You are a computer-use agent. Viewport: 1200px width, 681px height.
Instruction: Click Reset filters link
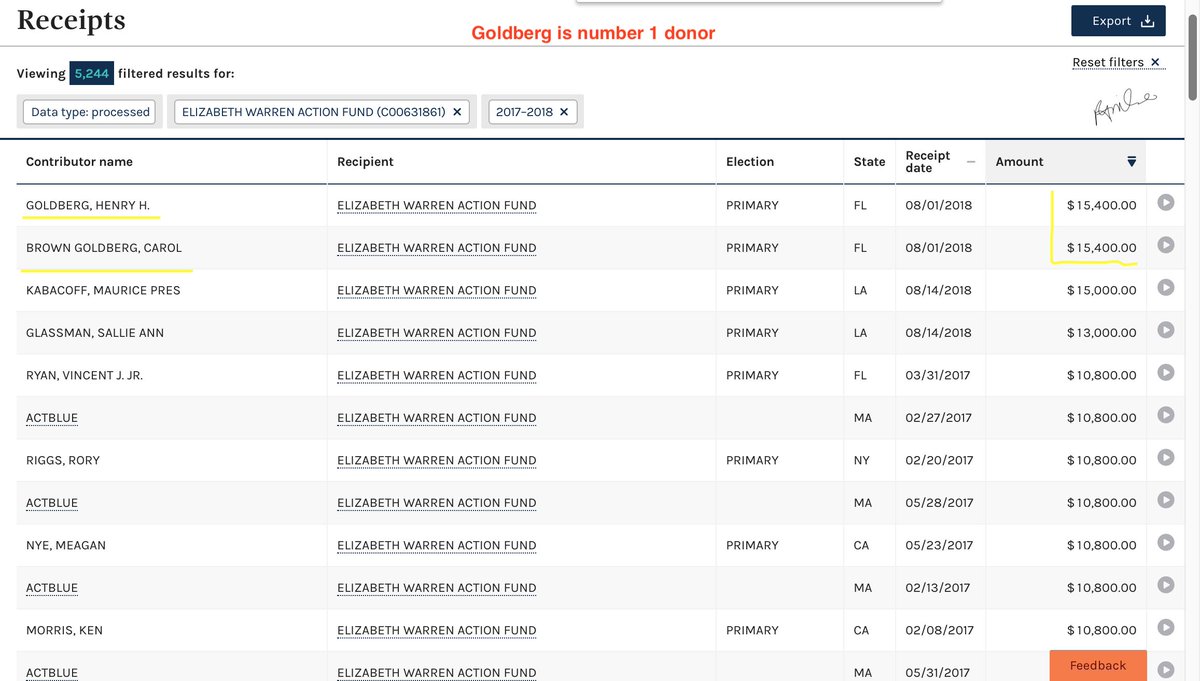pos(1116,62)
